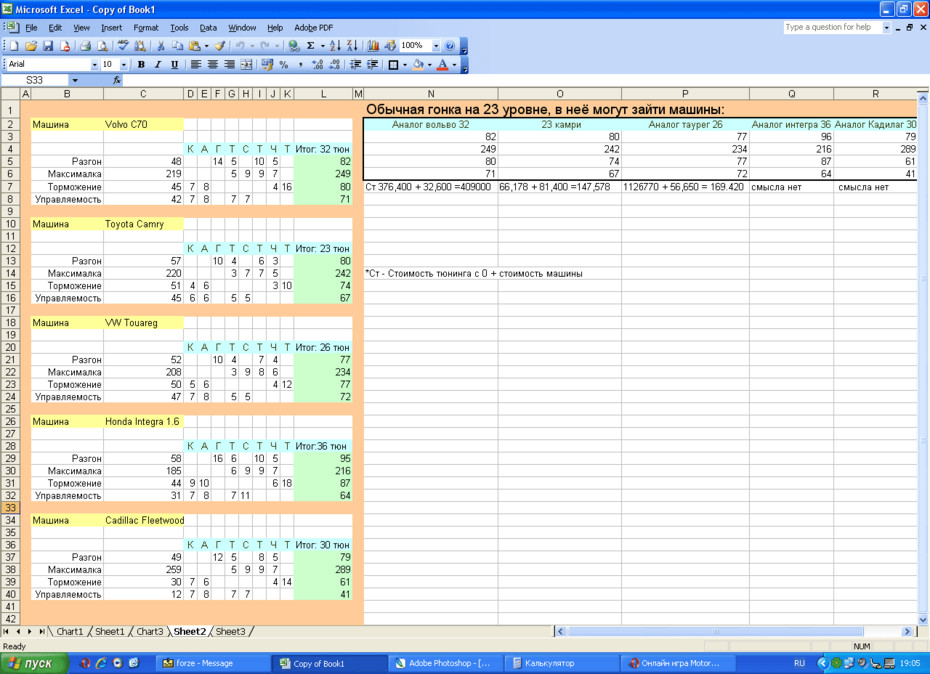Apply Comma style

tap(301, 65)
